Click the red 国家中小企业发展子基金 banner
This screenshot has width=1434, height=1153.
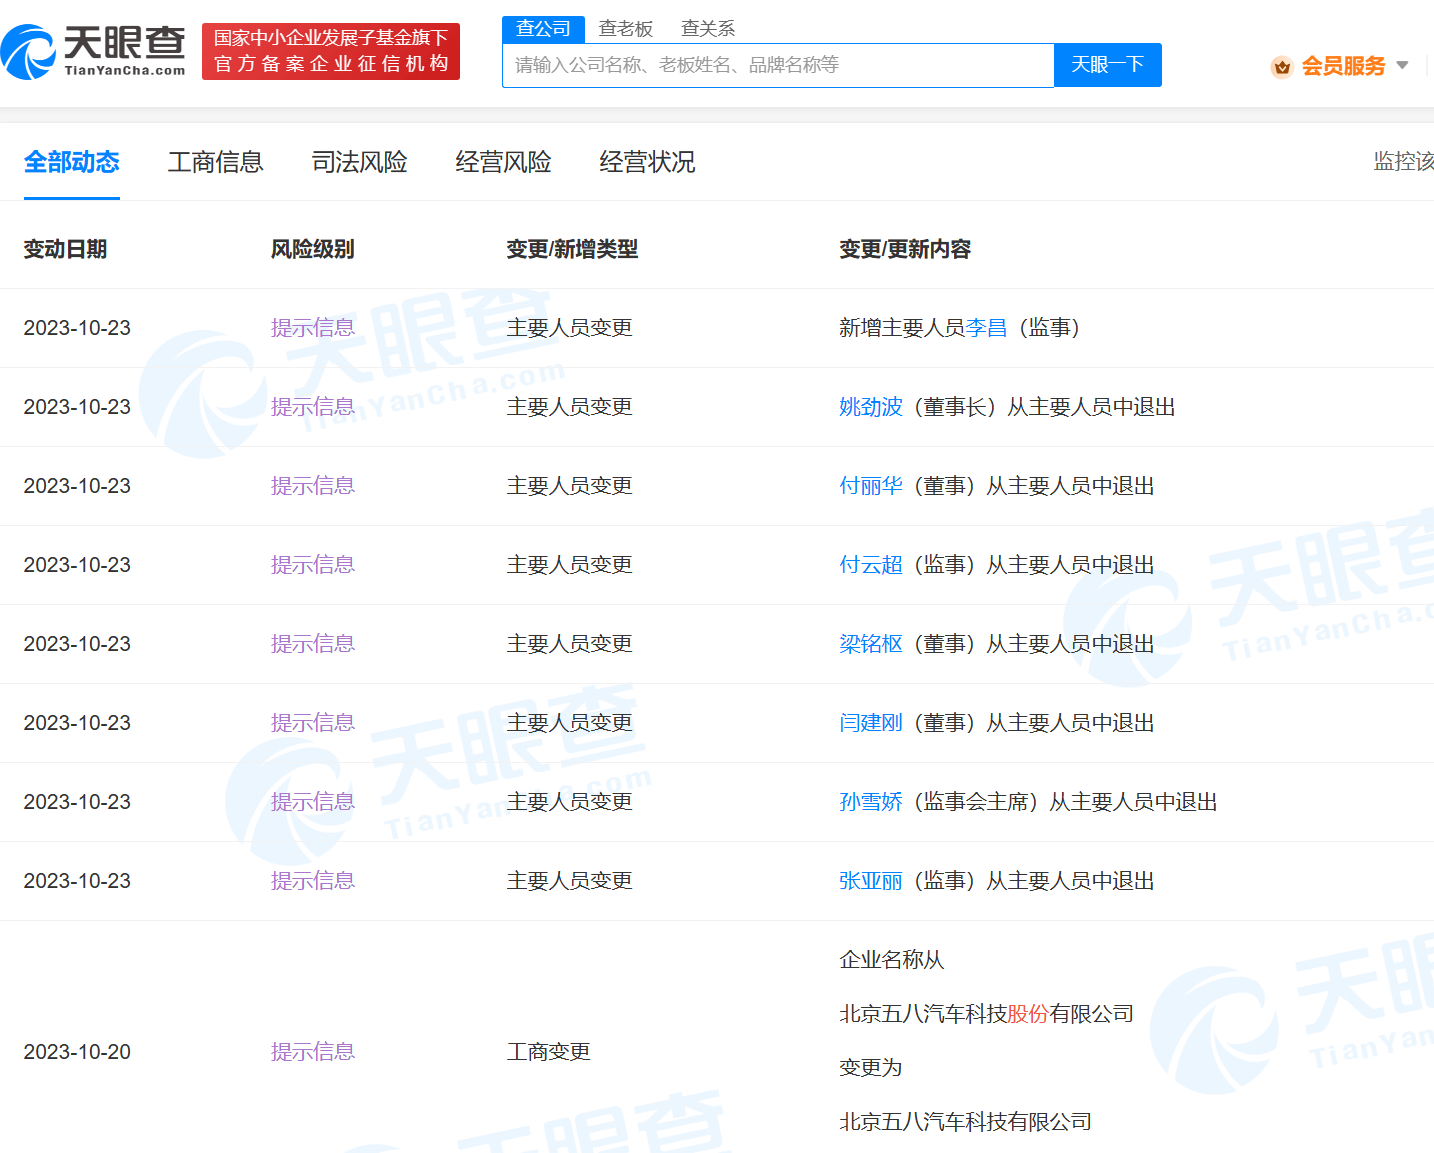[330, 51]
